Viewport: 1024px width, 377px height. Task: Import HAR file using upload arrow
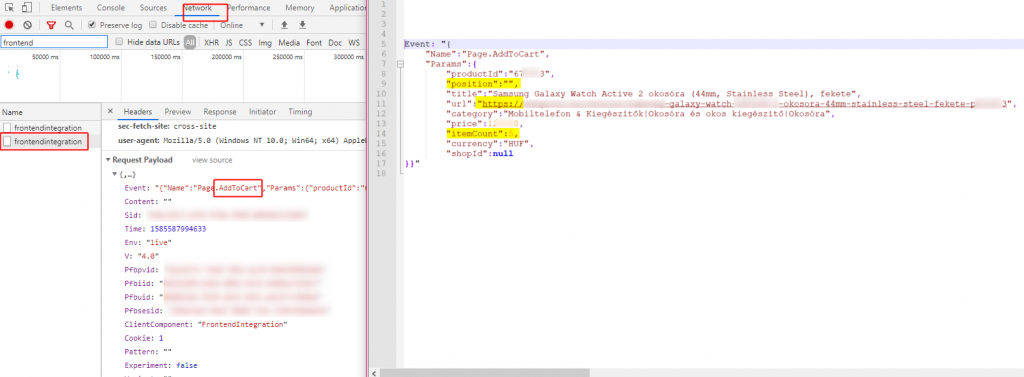tap(284, 25)
